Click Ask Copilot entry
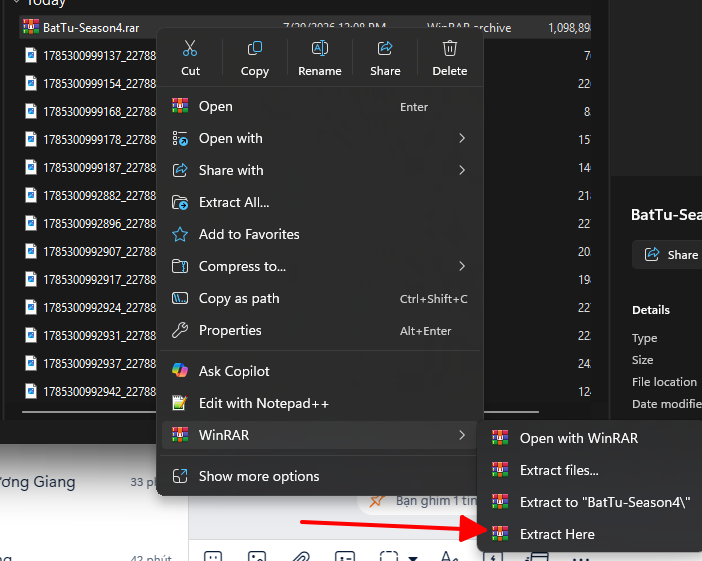Viewport: 702px width, 561px height. [320, 371]
